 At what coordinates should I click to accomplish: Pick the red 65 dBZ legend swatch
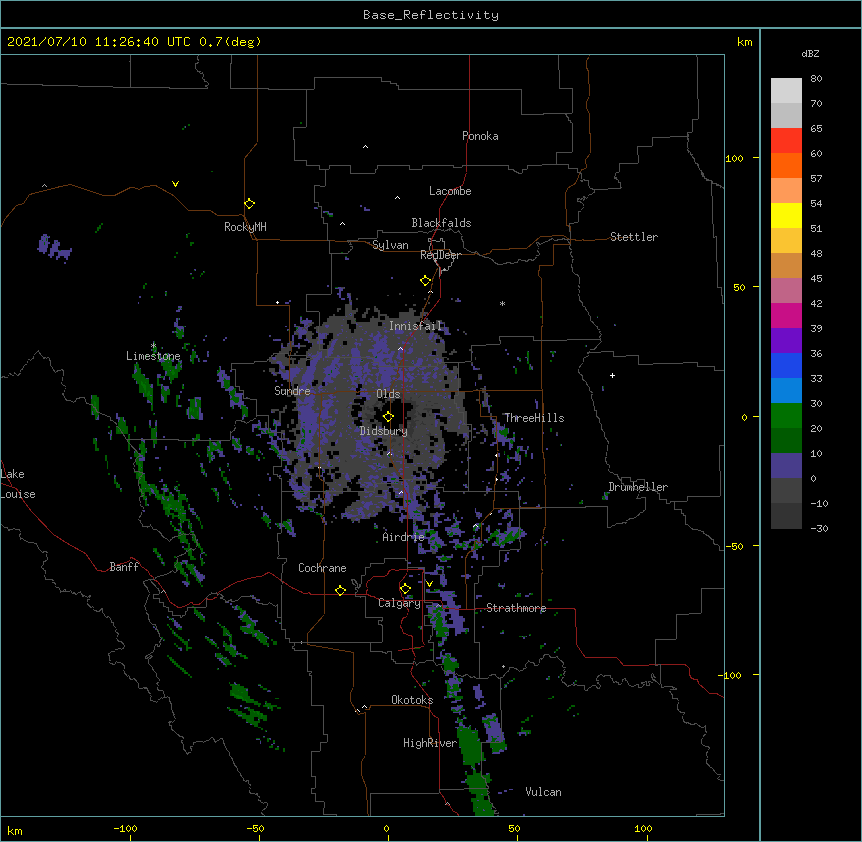[x=786, y=140]
